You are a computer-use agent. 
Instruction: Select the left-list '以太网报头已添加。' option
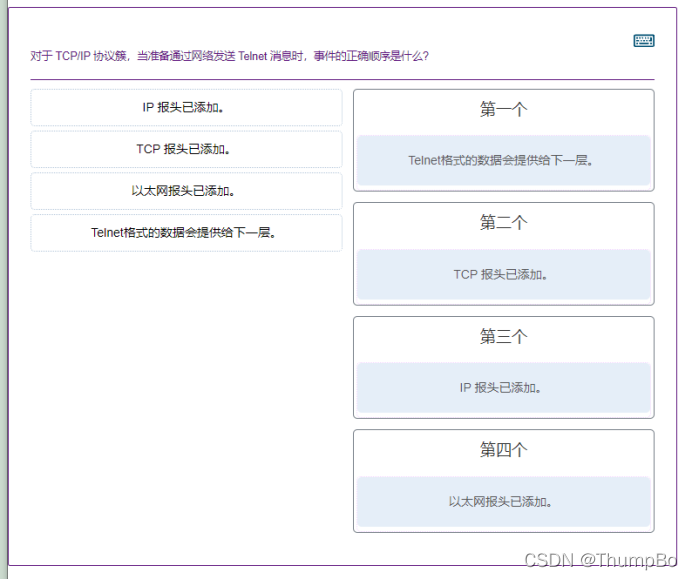tap(186, 191)
